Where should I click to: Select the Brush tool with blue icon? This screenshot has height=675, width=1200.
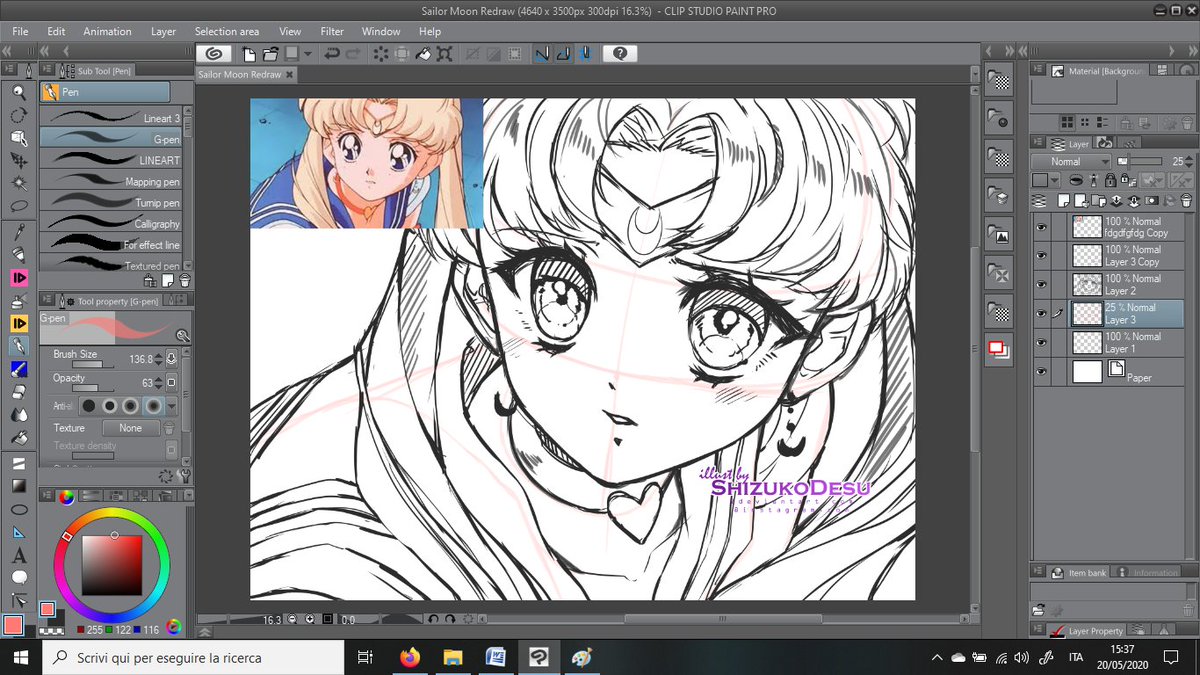18,369
